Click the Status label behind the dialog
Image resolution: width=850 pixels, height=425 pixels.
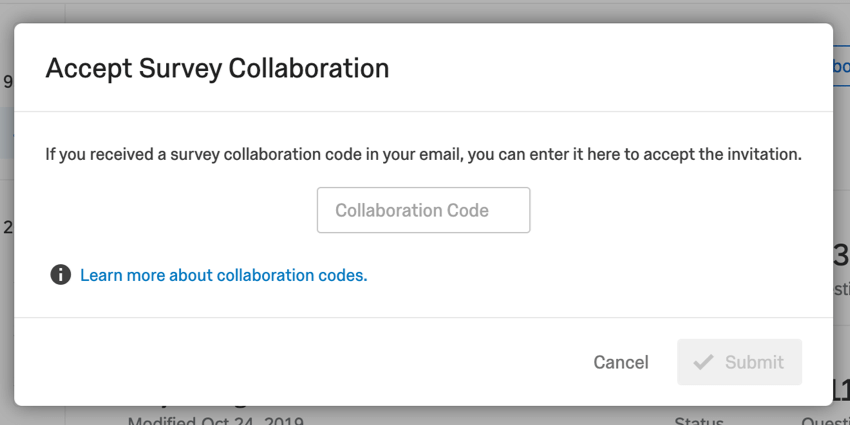[x=698, y=420]
